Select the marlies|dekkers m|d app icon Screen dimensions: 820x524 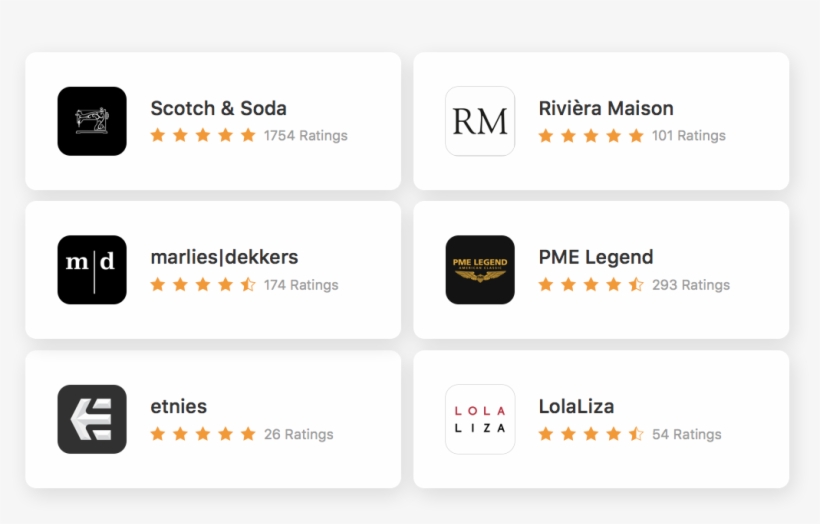point(92,270)
